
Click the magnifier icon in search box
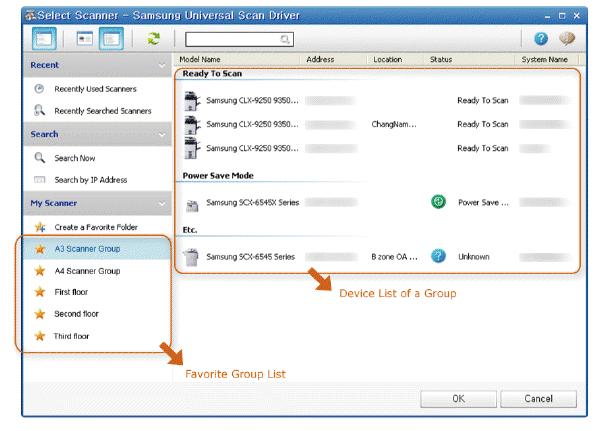coord(285,39)
